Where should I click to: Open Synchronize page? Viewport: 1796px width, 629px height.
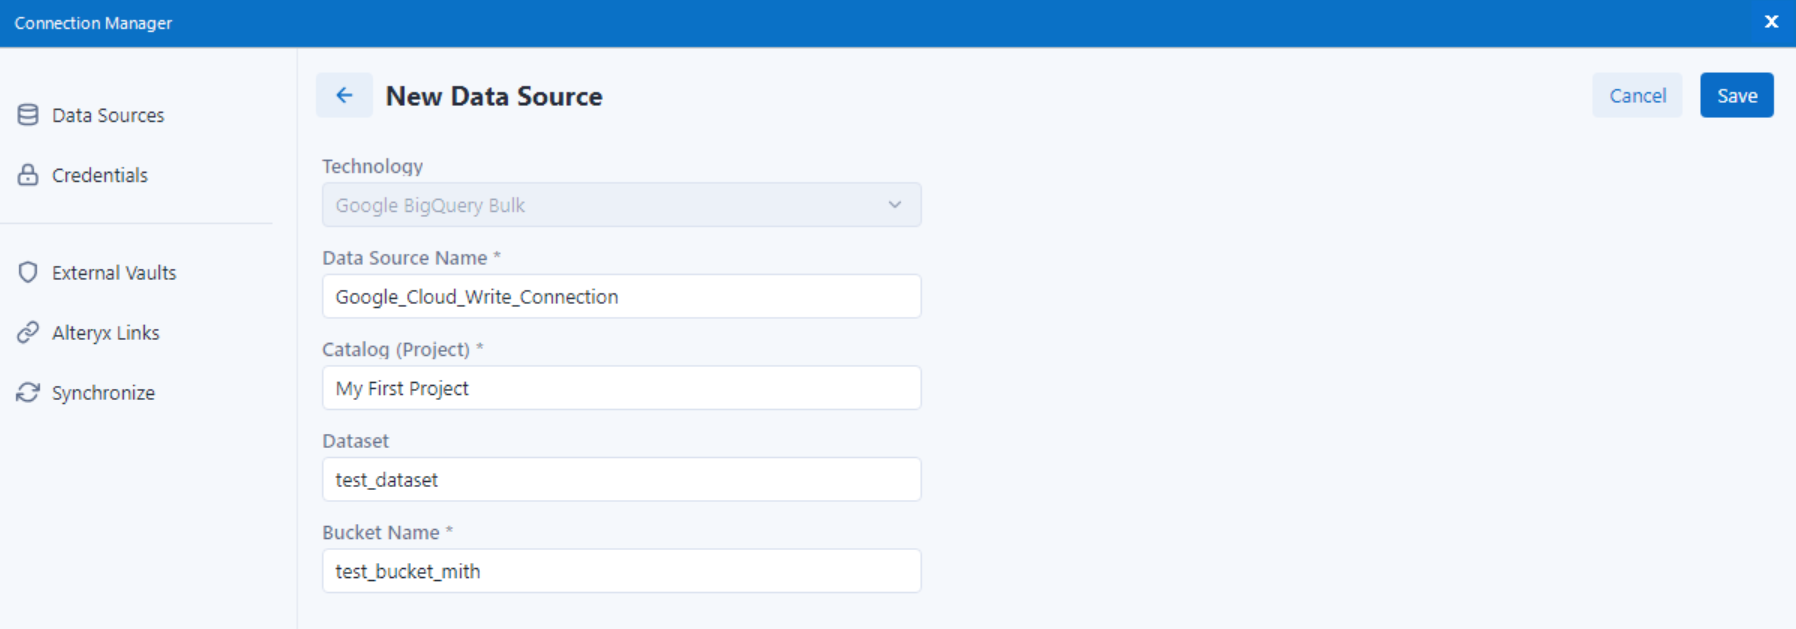[104, 392]
